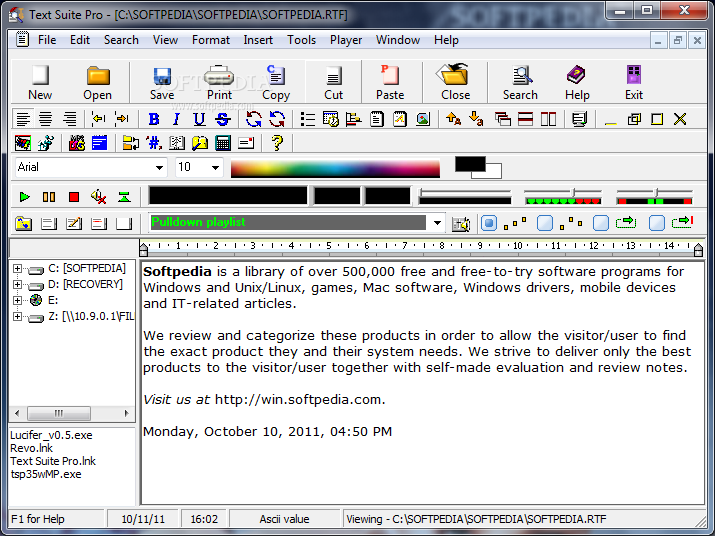Stop media playback with red square
This screenshot has height=536, width=715.
pyautogui.click(x=73, y=197)
